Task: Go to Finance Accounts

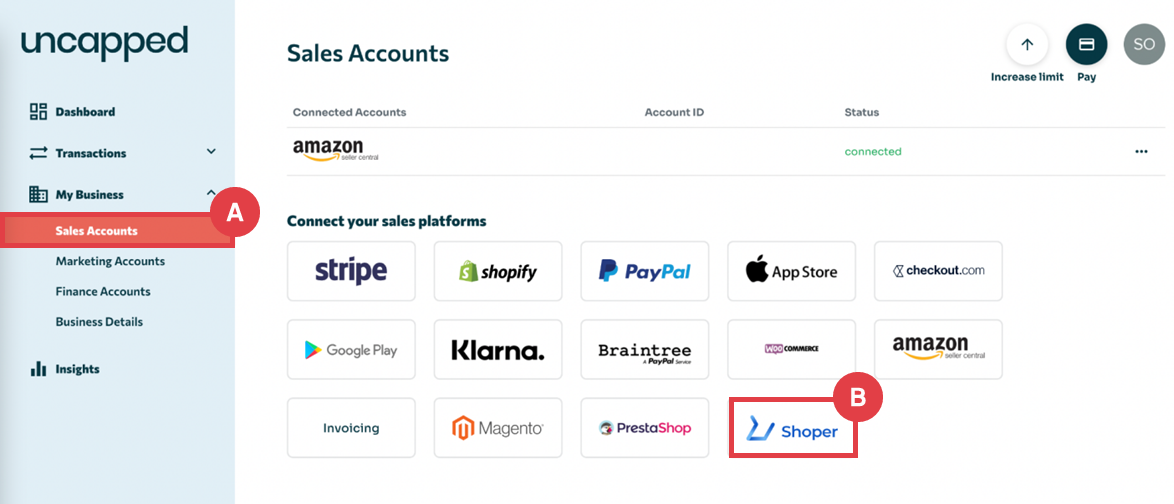Action: coord(103,292)
